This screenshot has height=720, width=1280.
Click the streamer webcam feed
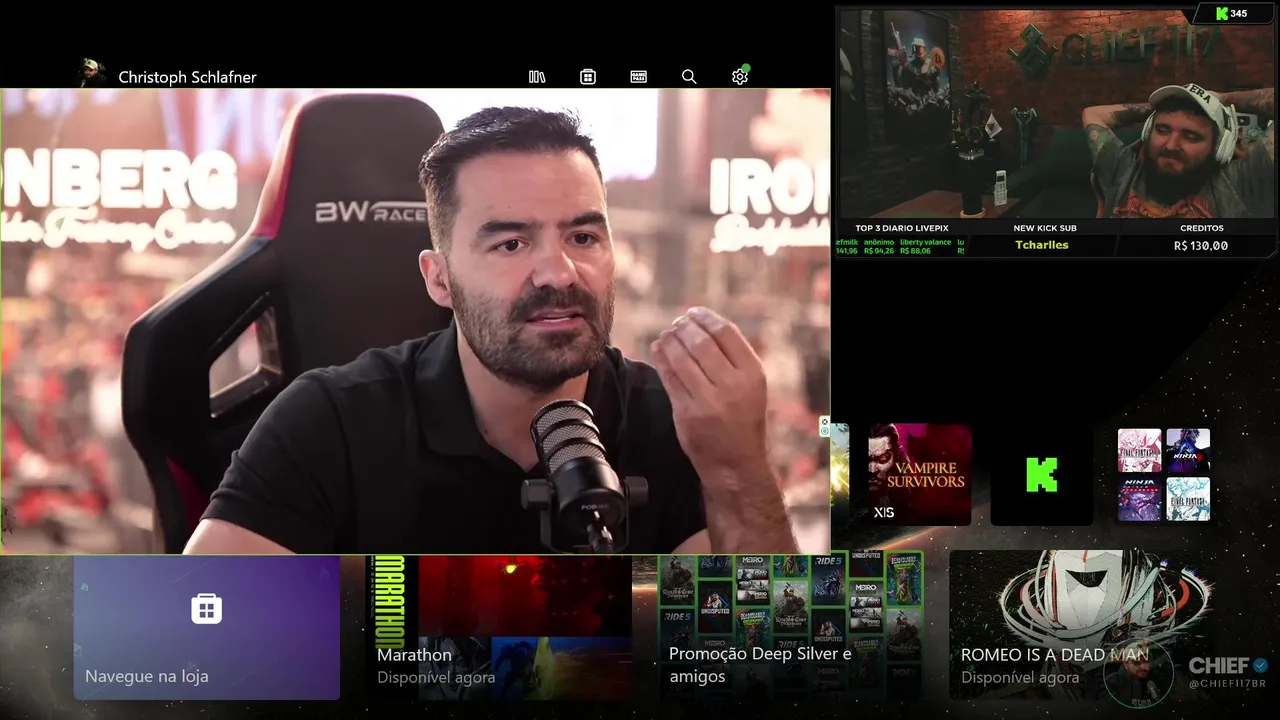pos(1056,114)
